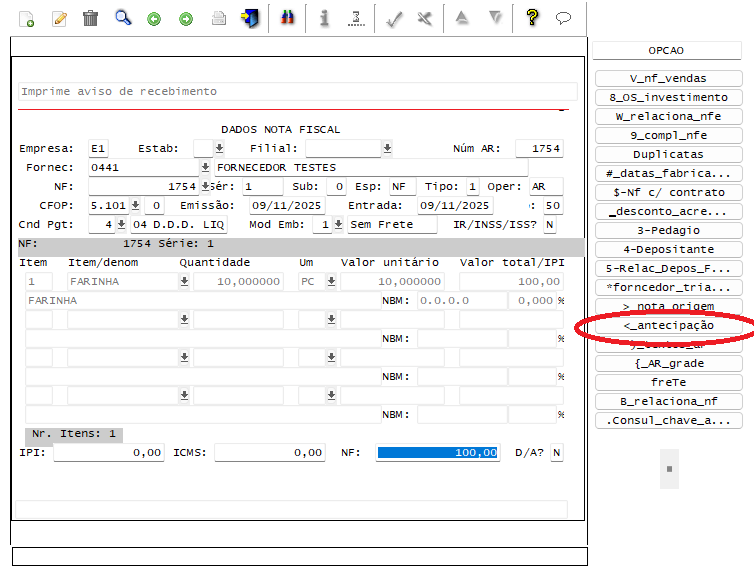Click the 3-Pedagio button
Viewport: 754px width, 568px height.
tap(668, 230)
